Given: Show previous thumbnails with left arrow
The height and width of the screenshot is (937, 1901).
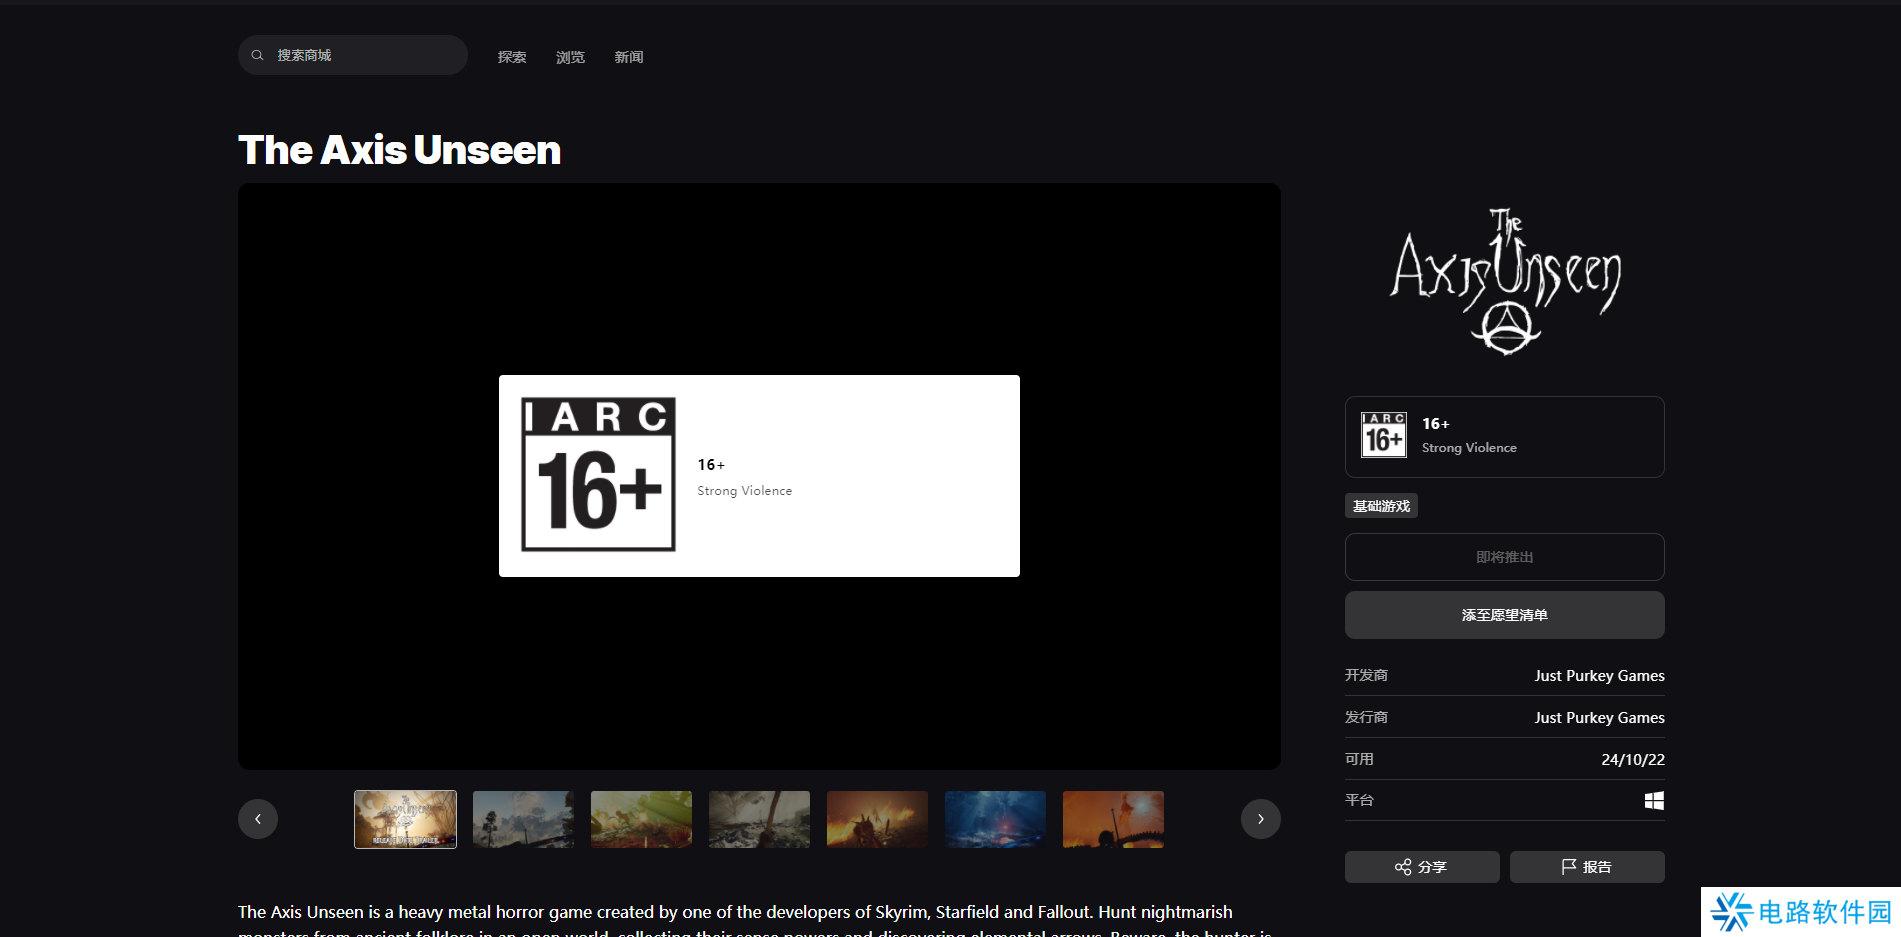Looking at the screenshot, I should (258, 819).
